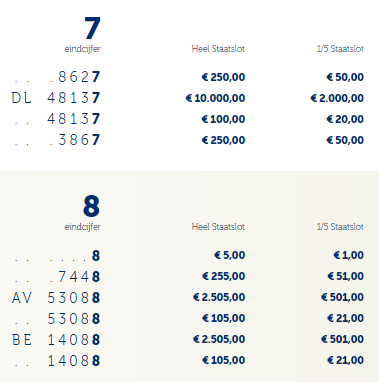Select lot number DL 48137
This screenshot has width=379, height=382.
56,98
